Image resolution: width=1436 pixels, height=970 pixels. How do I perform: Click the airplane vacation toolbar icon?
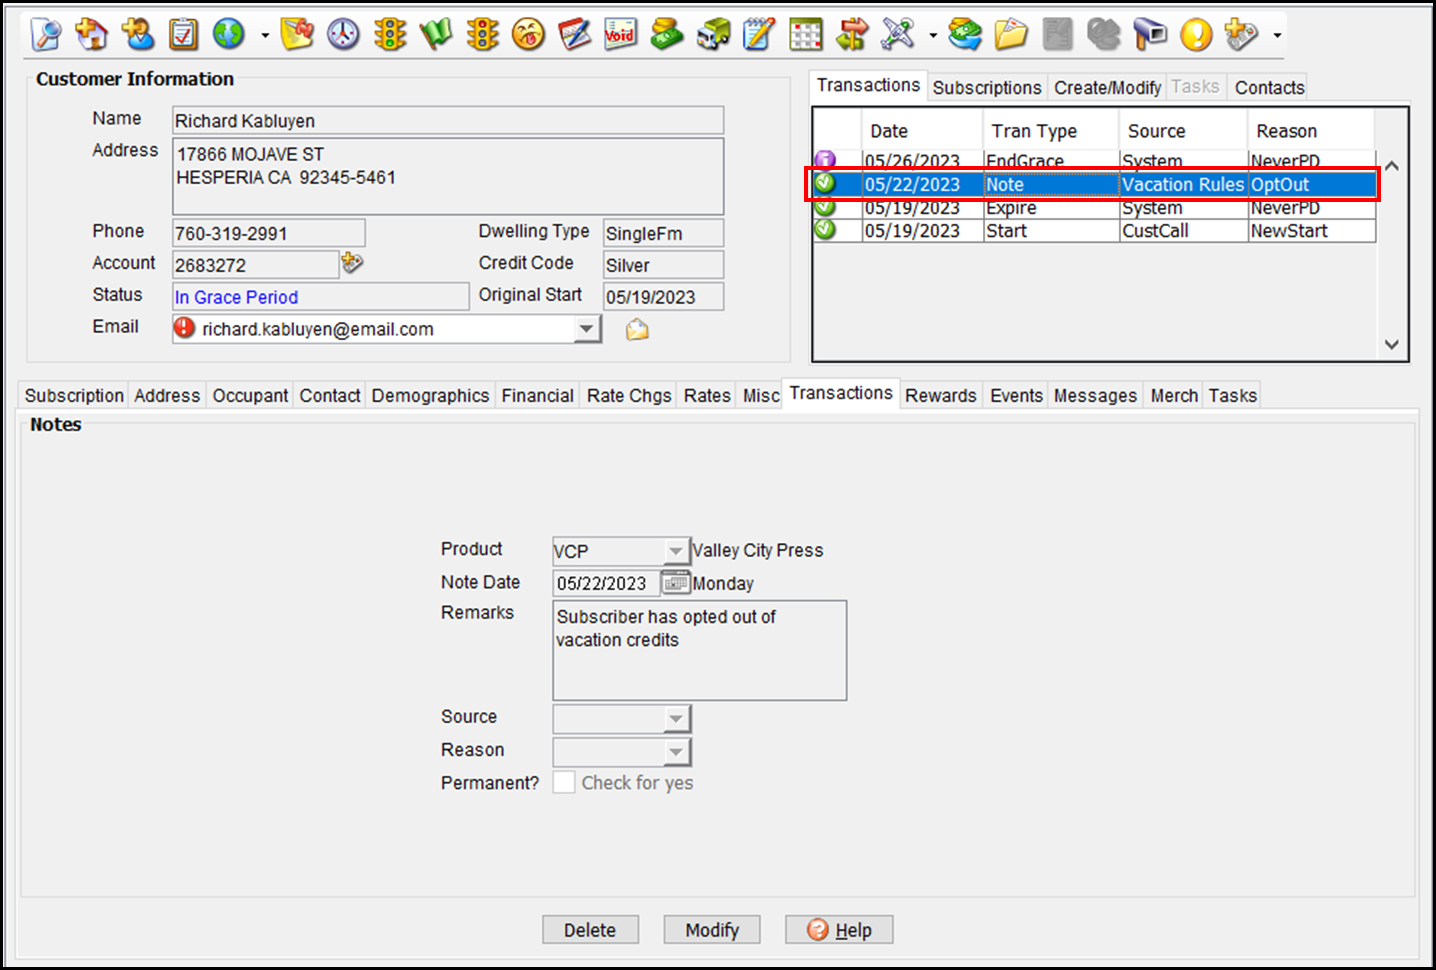(897, 35)
